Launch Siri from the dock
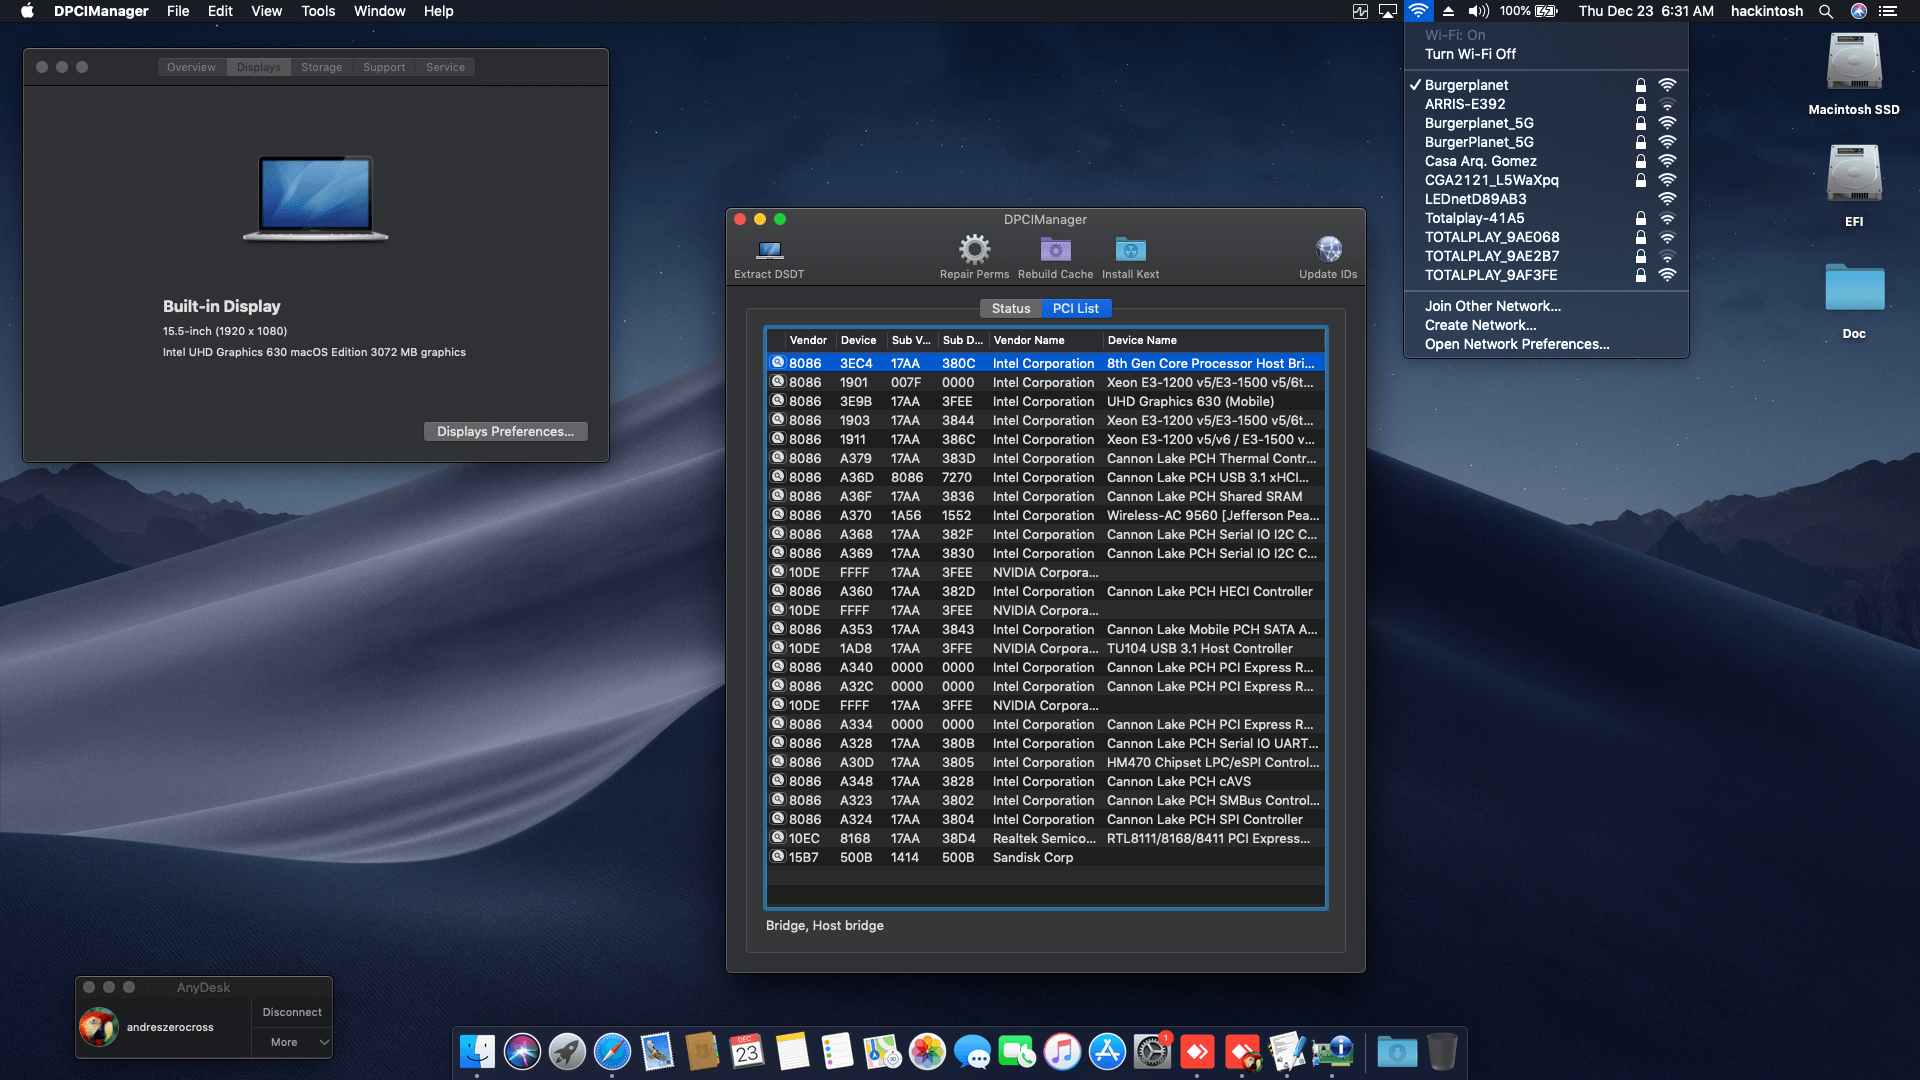 522,1051
